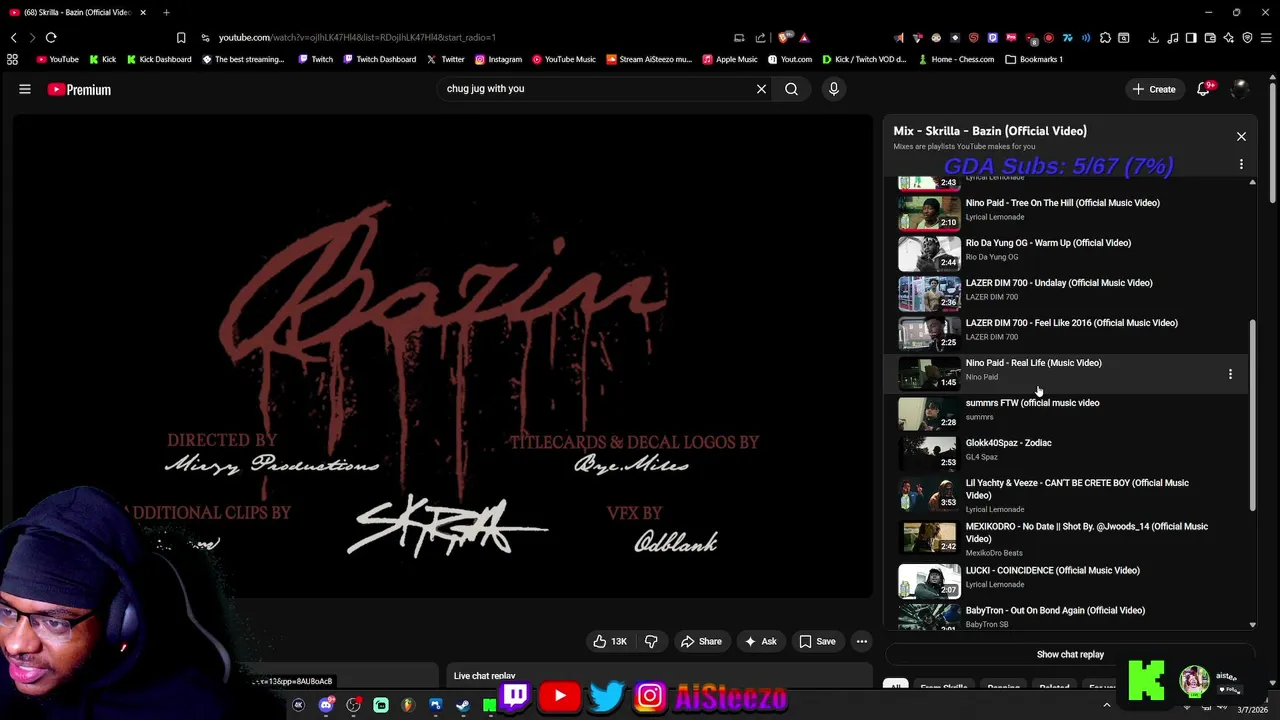Open the Twitch Dashboard bookmark

[379, 59]
